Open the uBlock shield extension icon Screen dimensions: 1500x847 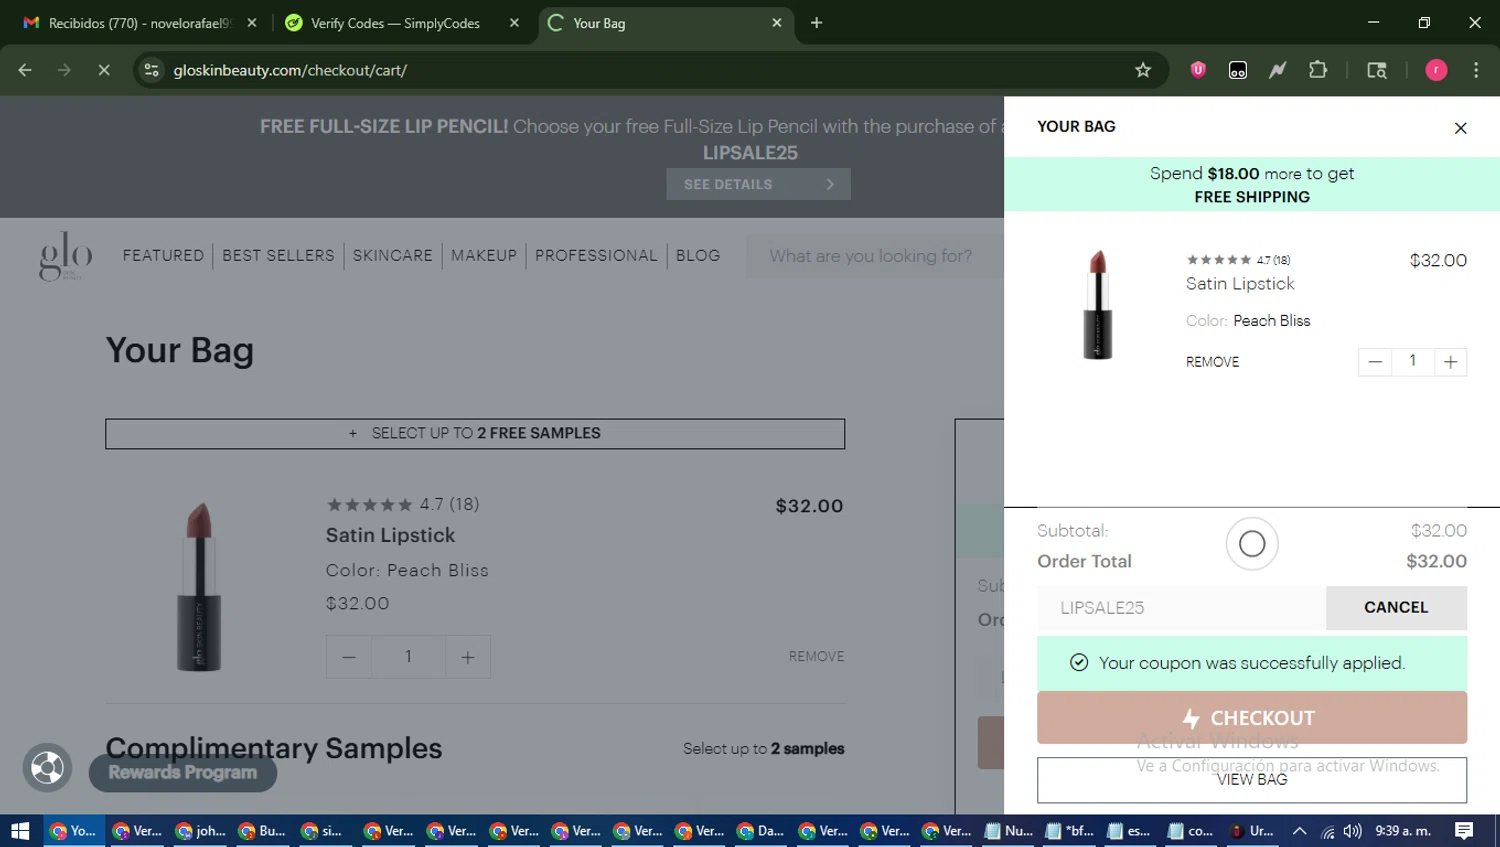pos(1197,70)
